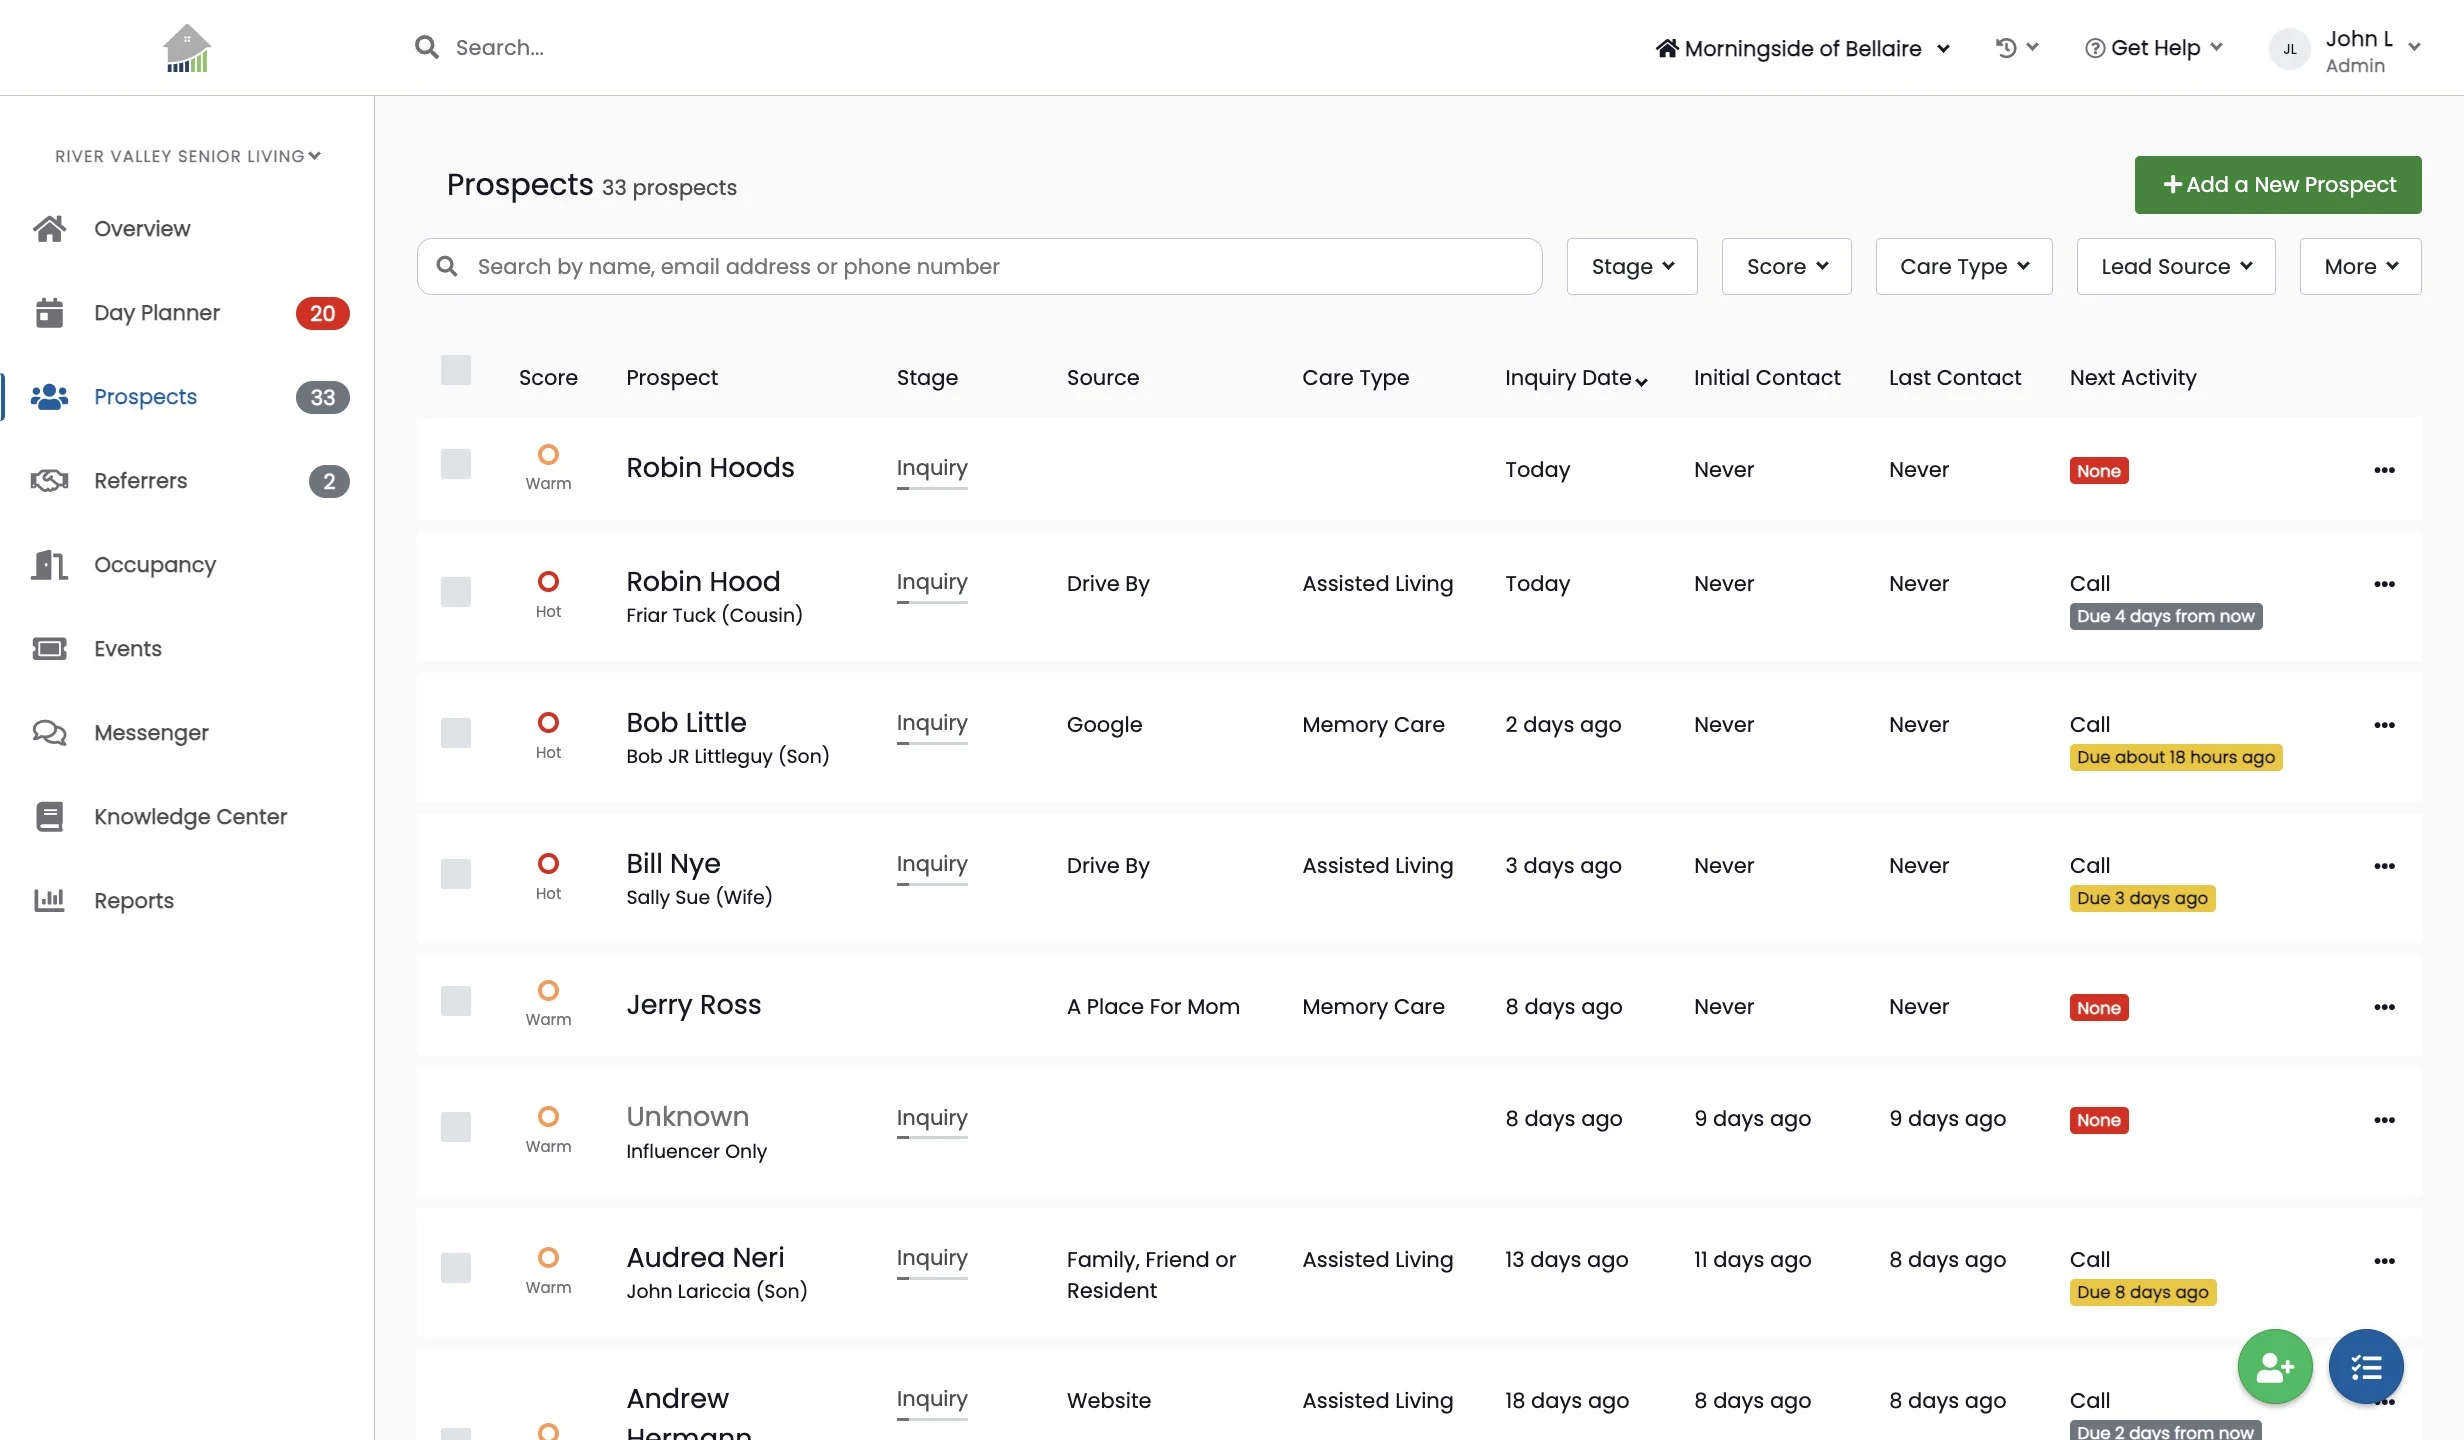Click the red None badge for Robin Hoods

2098,471
